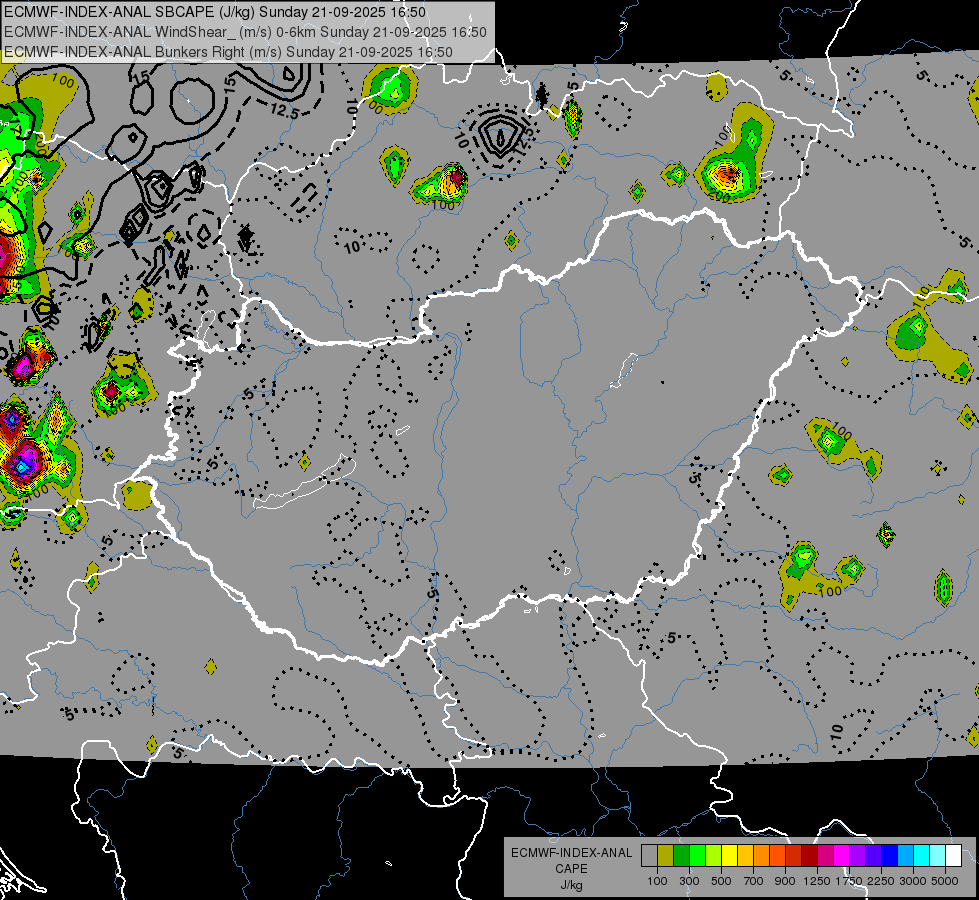
Task: Click the J/kg unit label in legend
Action: pos(571,885)
